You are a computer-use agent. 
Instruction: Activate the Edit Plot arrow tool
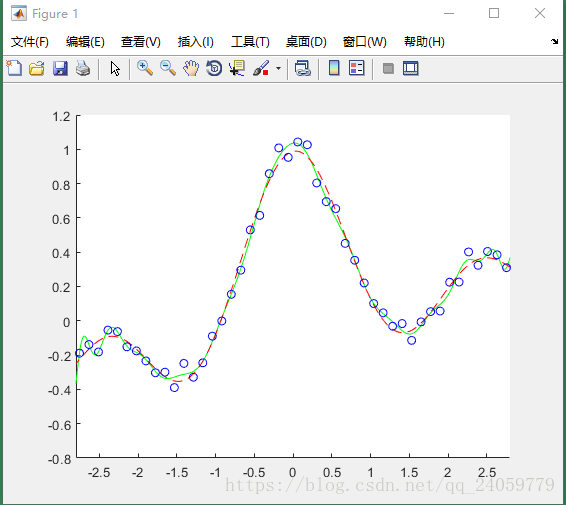tap(115, 68)
